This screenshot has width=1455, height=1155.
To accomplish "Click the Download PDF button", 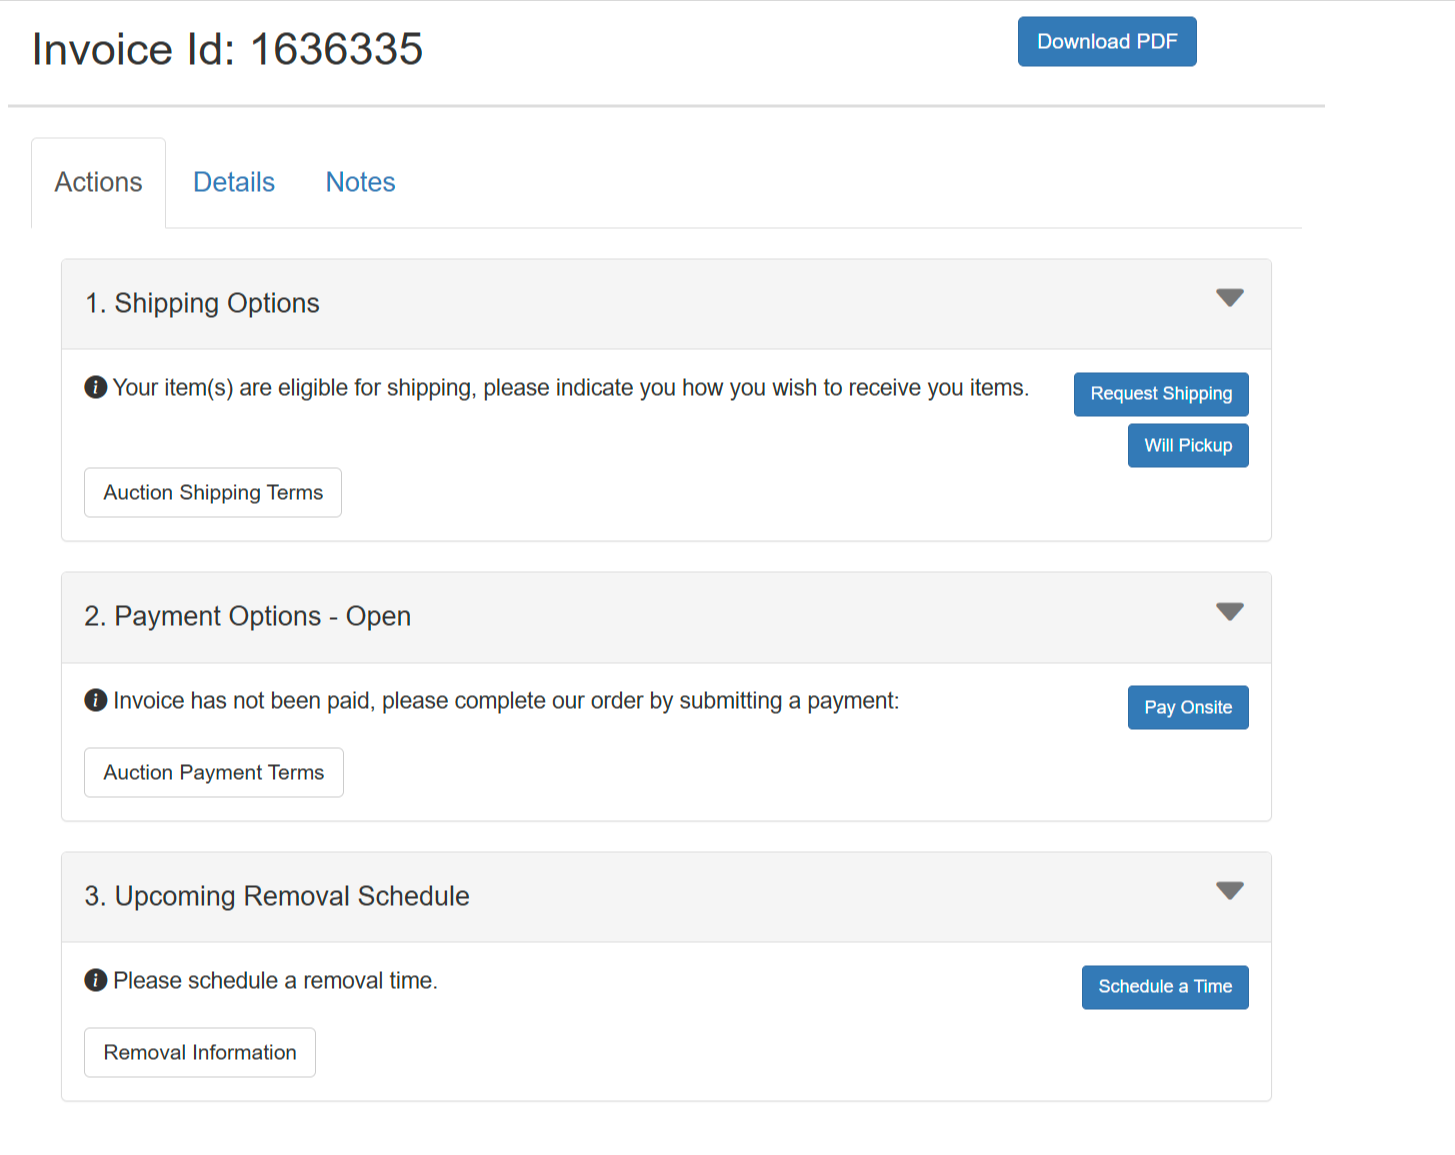I will point(1107,41).
